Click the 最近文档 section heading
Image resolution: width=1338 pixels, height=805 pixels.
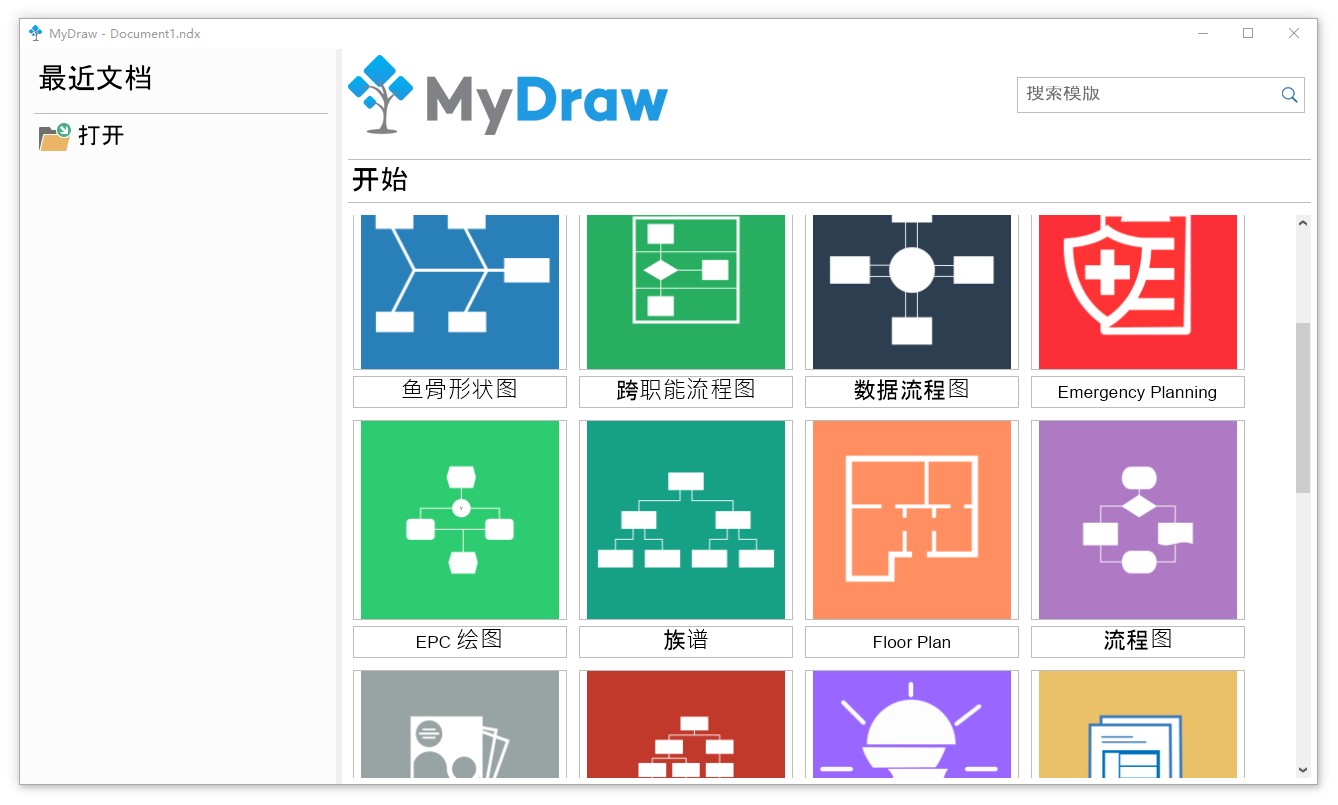(95, 78)
